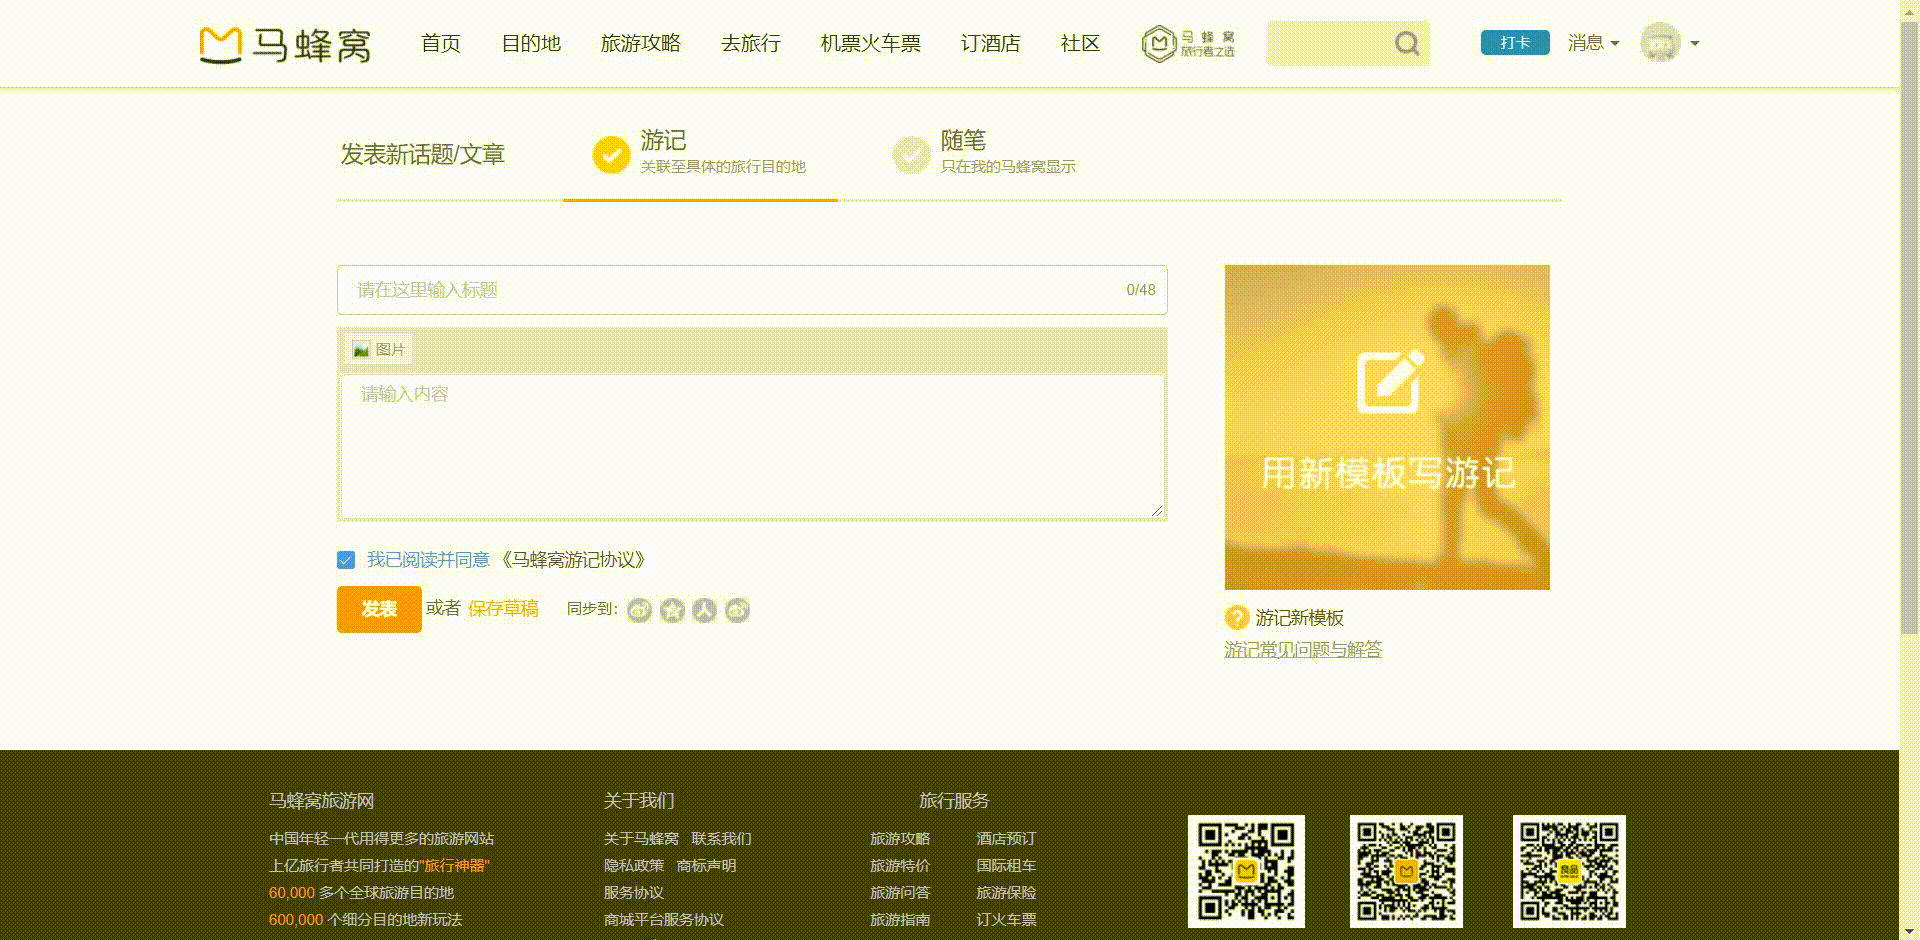Open 社区 in the navigation
The height and width of the screenshot is (940, 1920).
[1080, 43]
